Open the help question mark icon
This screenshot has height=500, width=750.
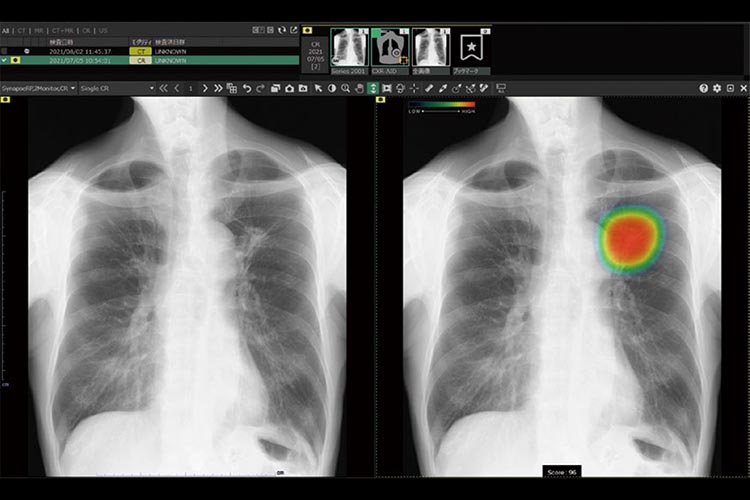(x=704, y=88)
